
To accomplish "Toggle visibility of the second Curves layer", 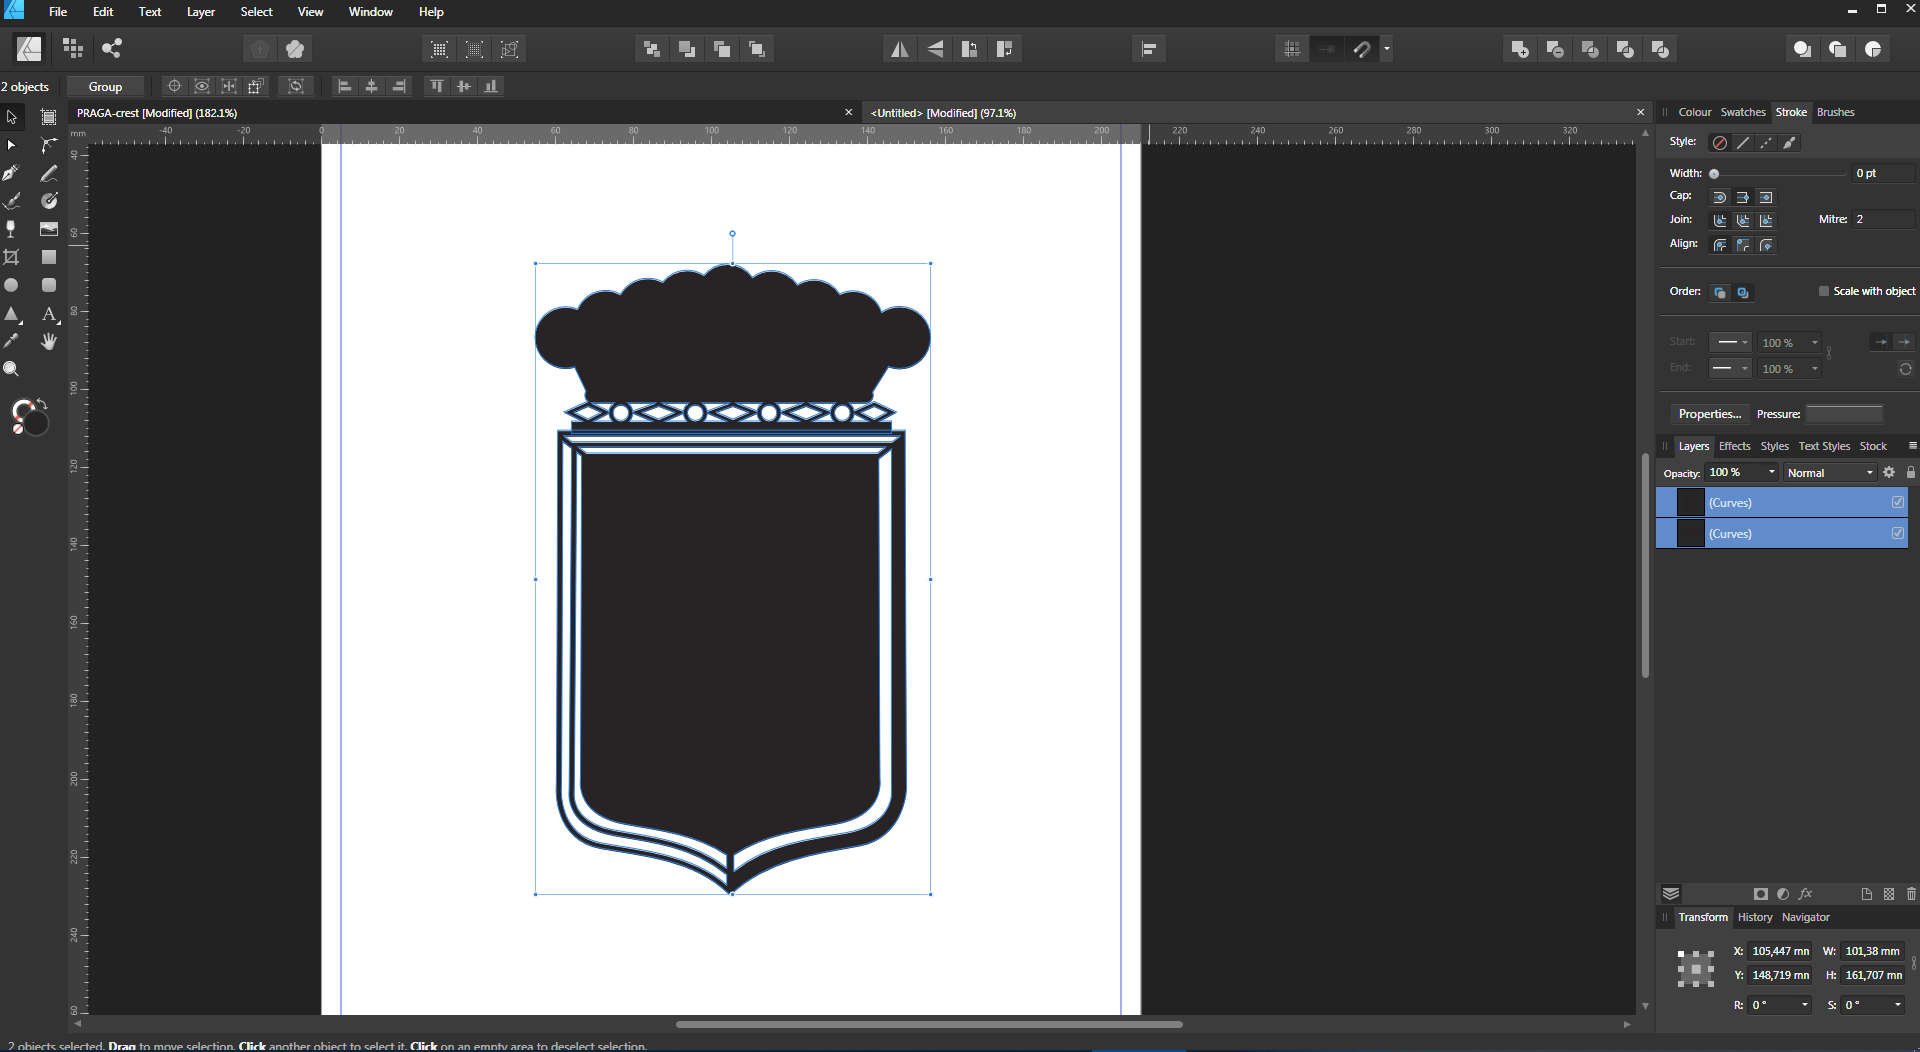I will point(1897,534).
